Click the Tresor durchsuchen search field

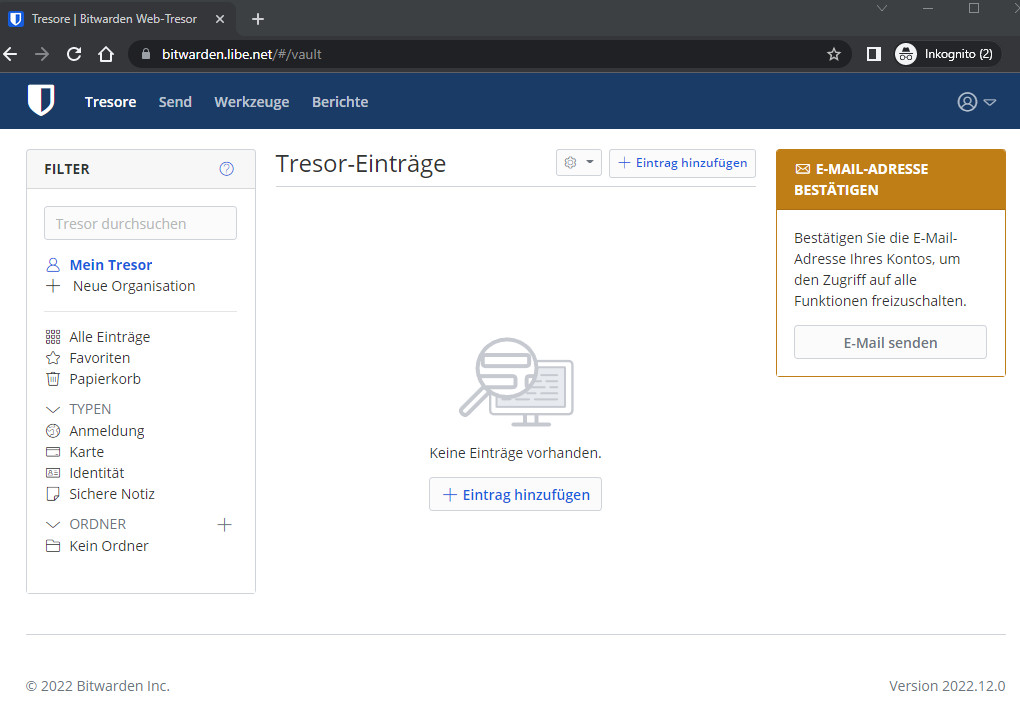click(x=140, y=223)
